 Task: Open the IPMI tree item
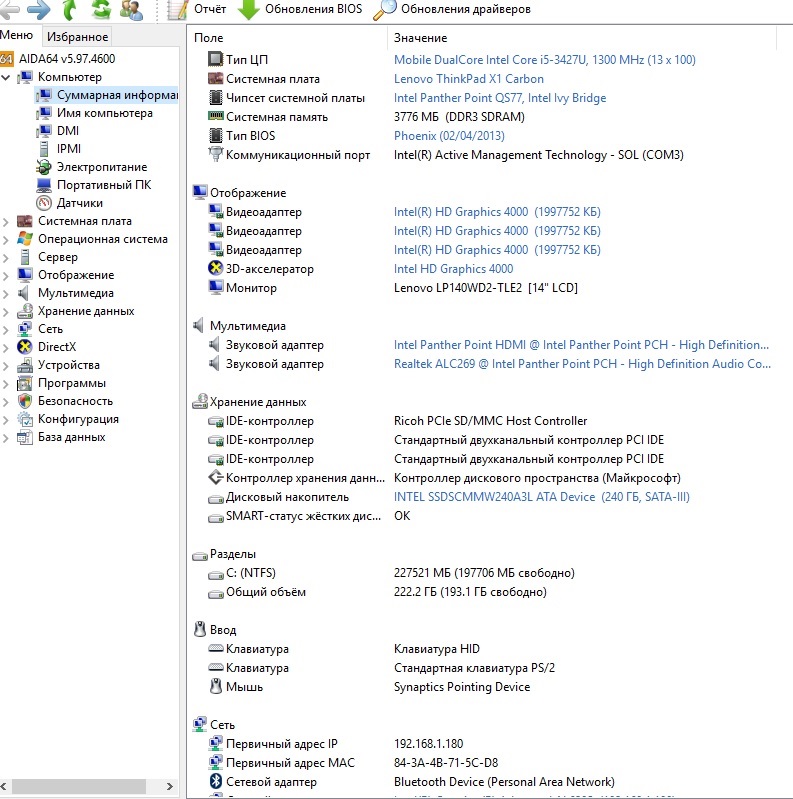[69, 149]
